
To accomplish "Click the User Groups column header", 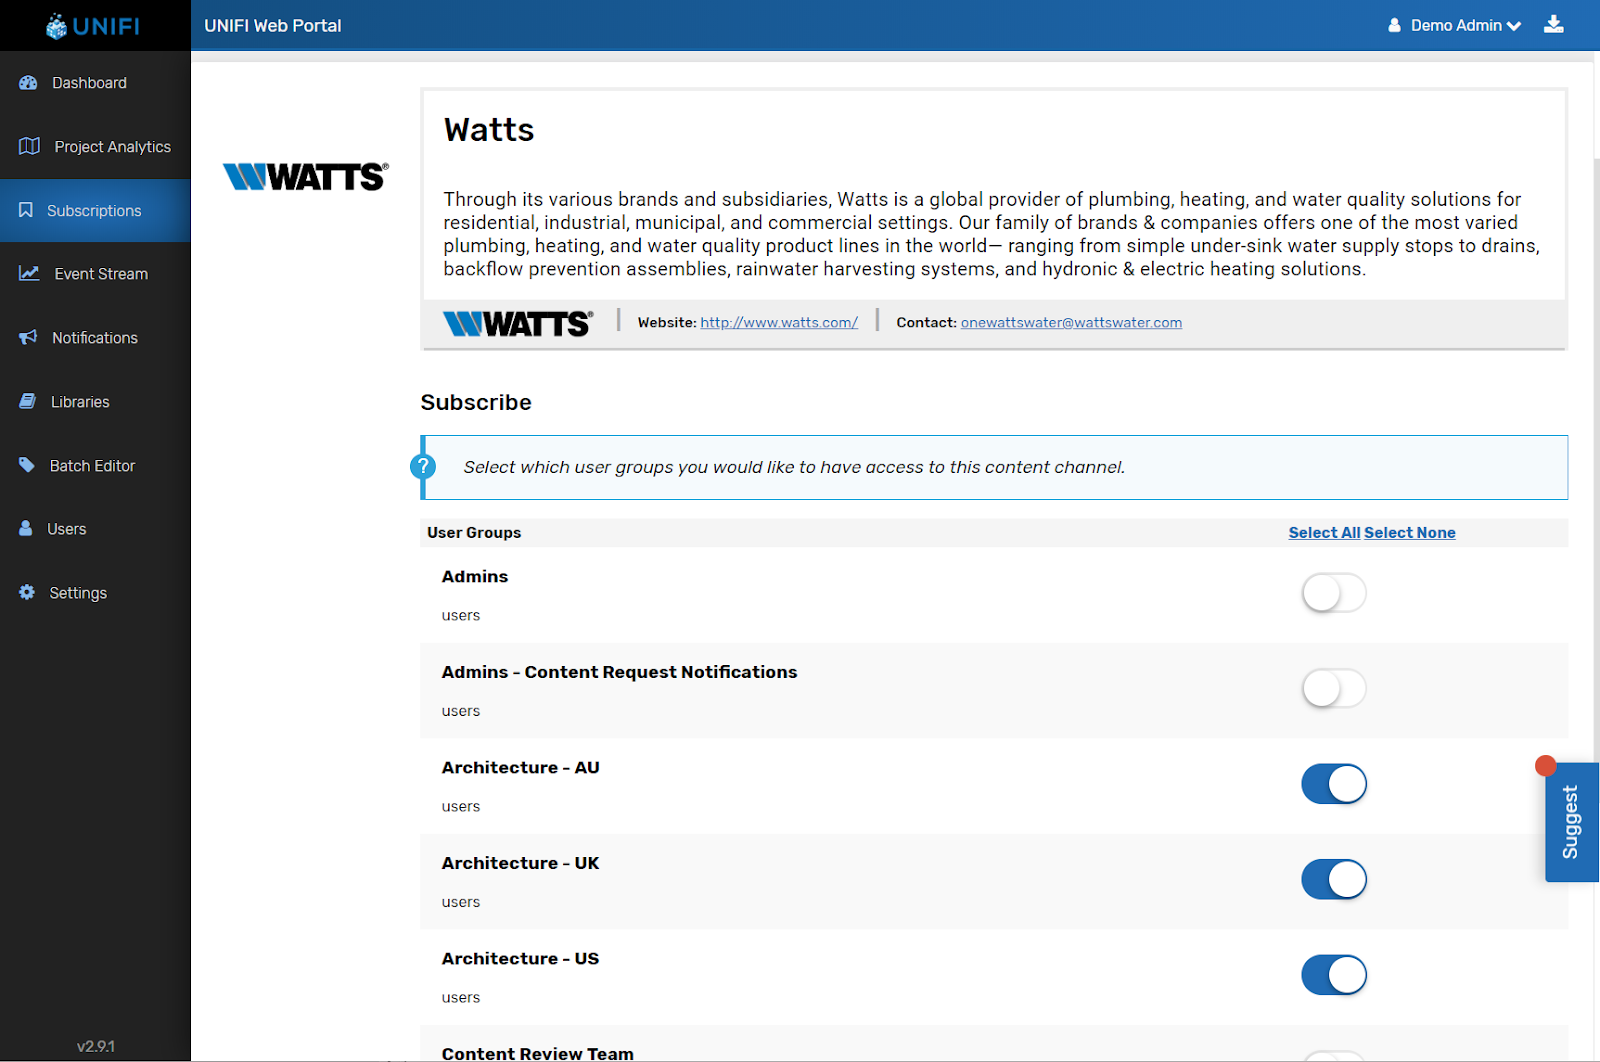I will 474,533.
